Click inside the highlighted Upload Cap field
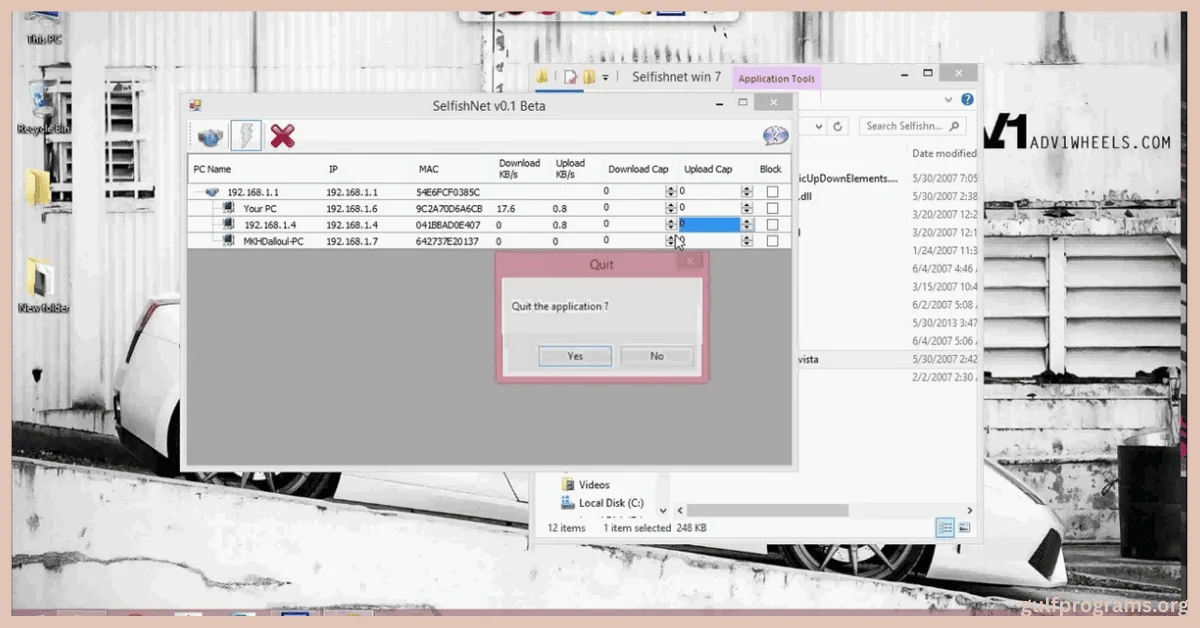Screen dimensions: 1200x628 (710, 225)
